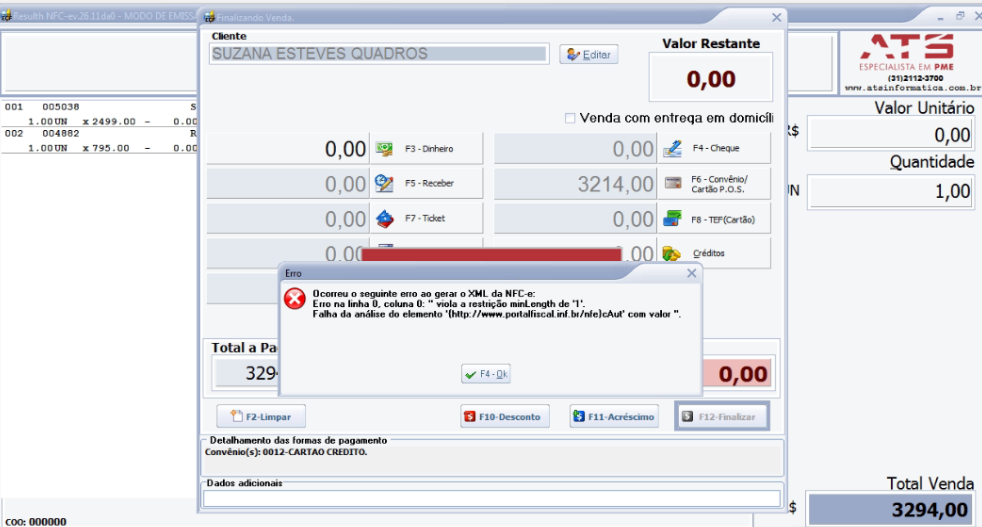Apply discount with F10-Desconto button
This screenshot has height=527, width=982.
coord(505,417)
